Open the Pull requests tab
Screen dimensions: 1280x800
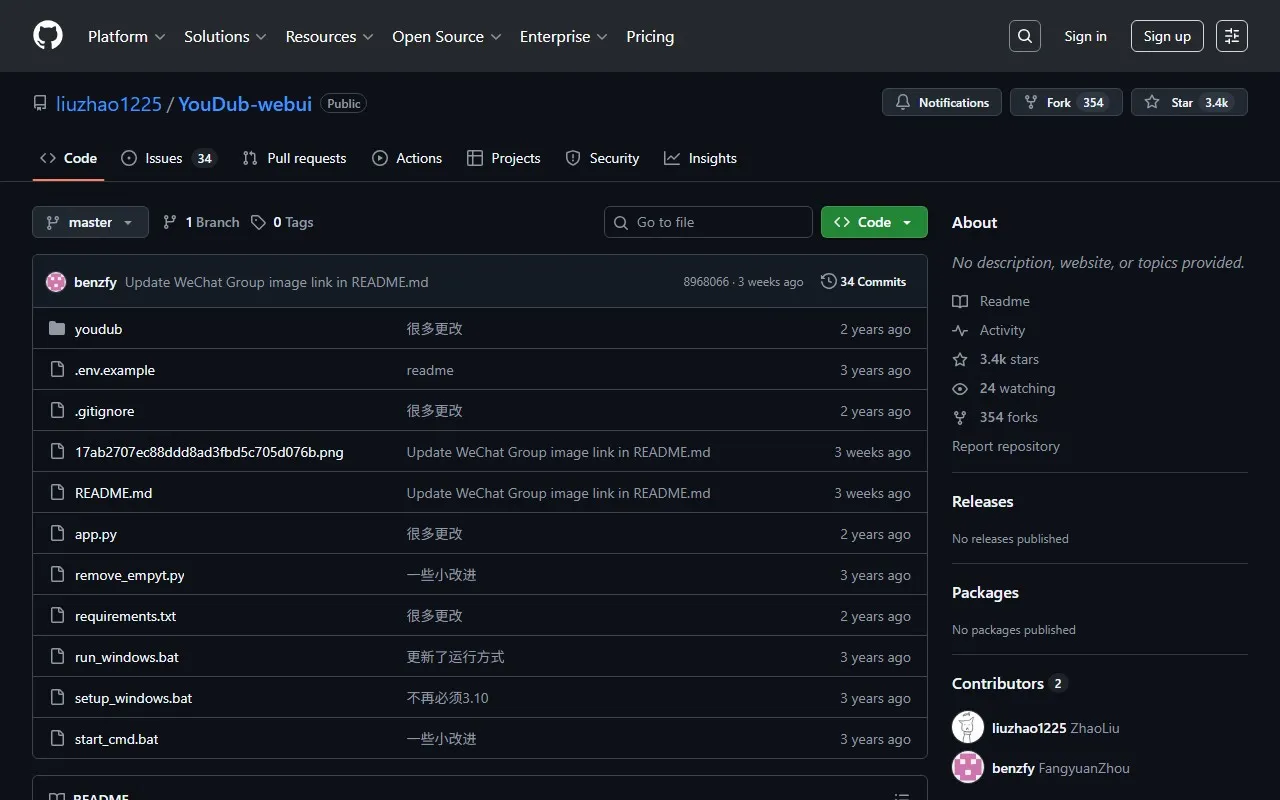click(295, 158)
